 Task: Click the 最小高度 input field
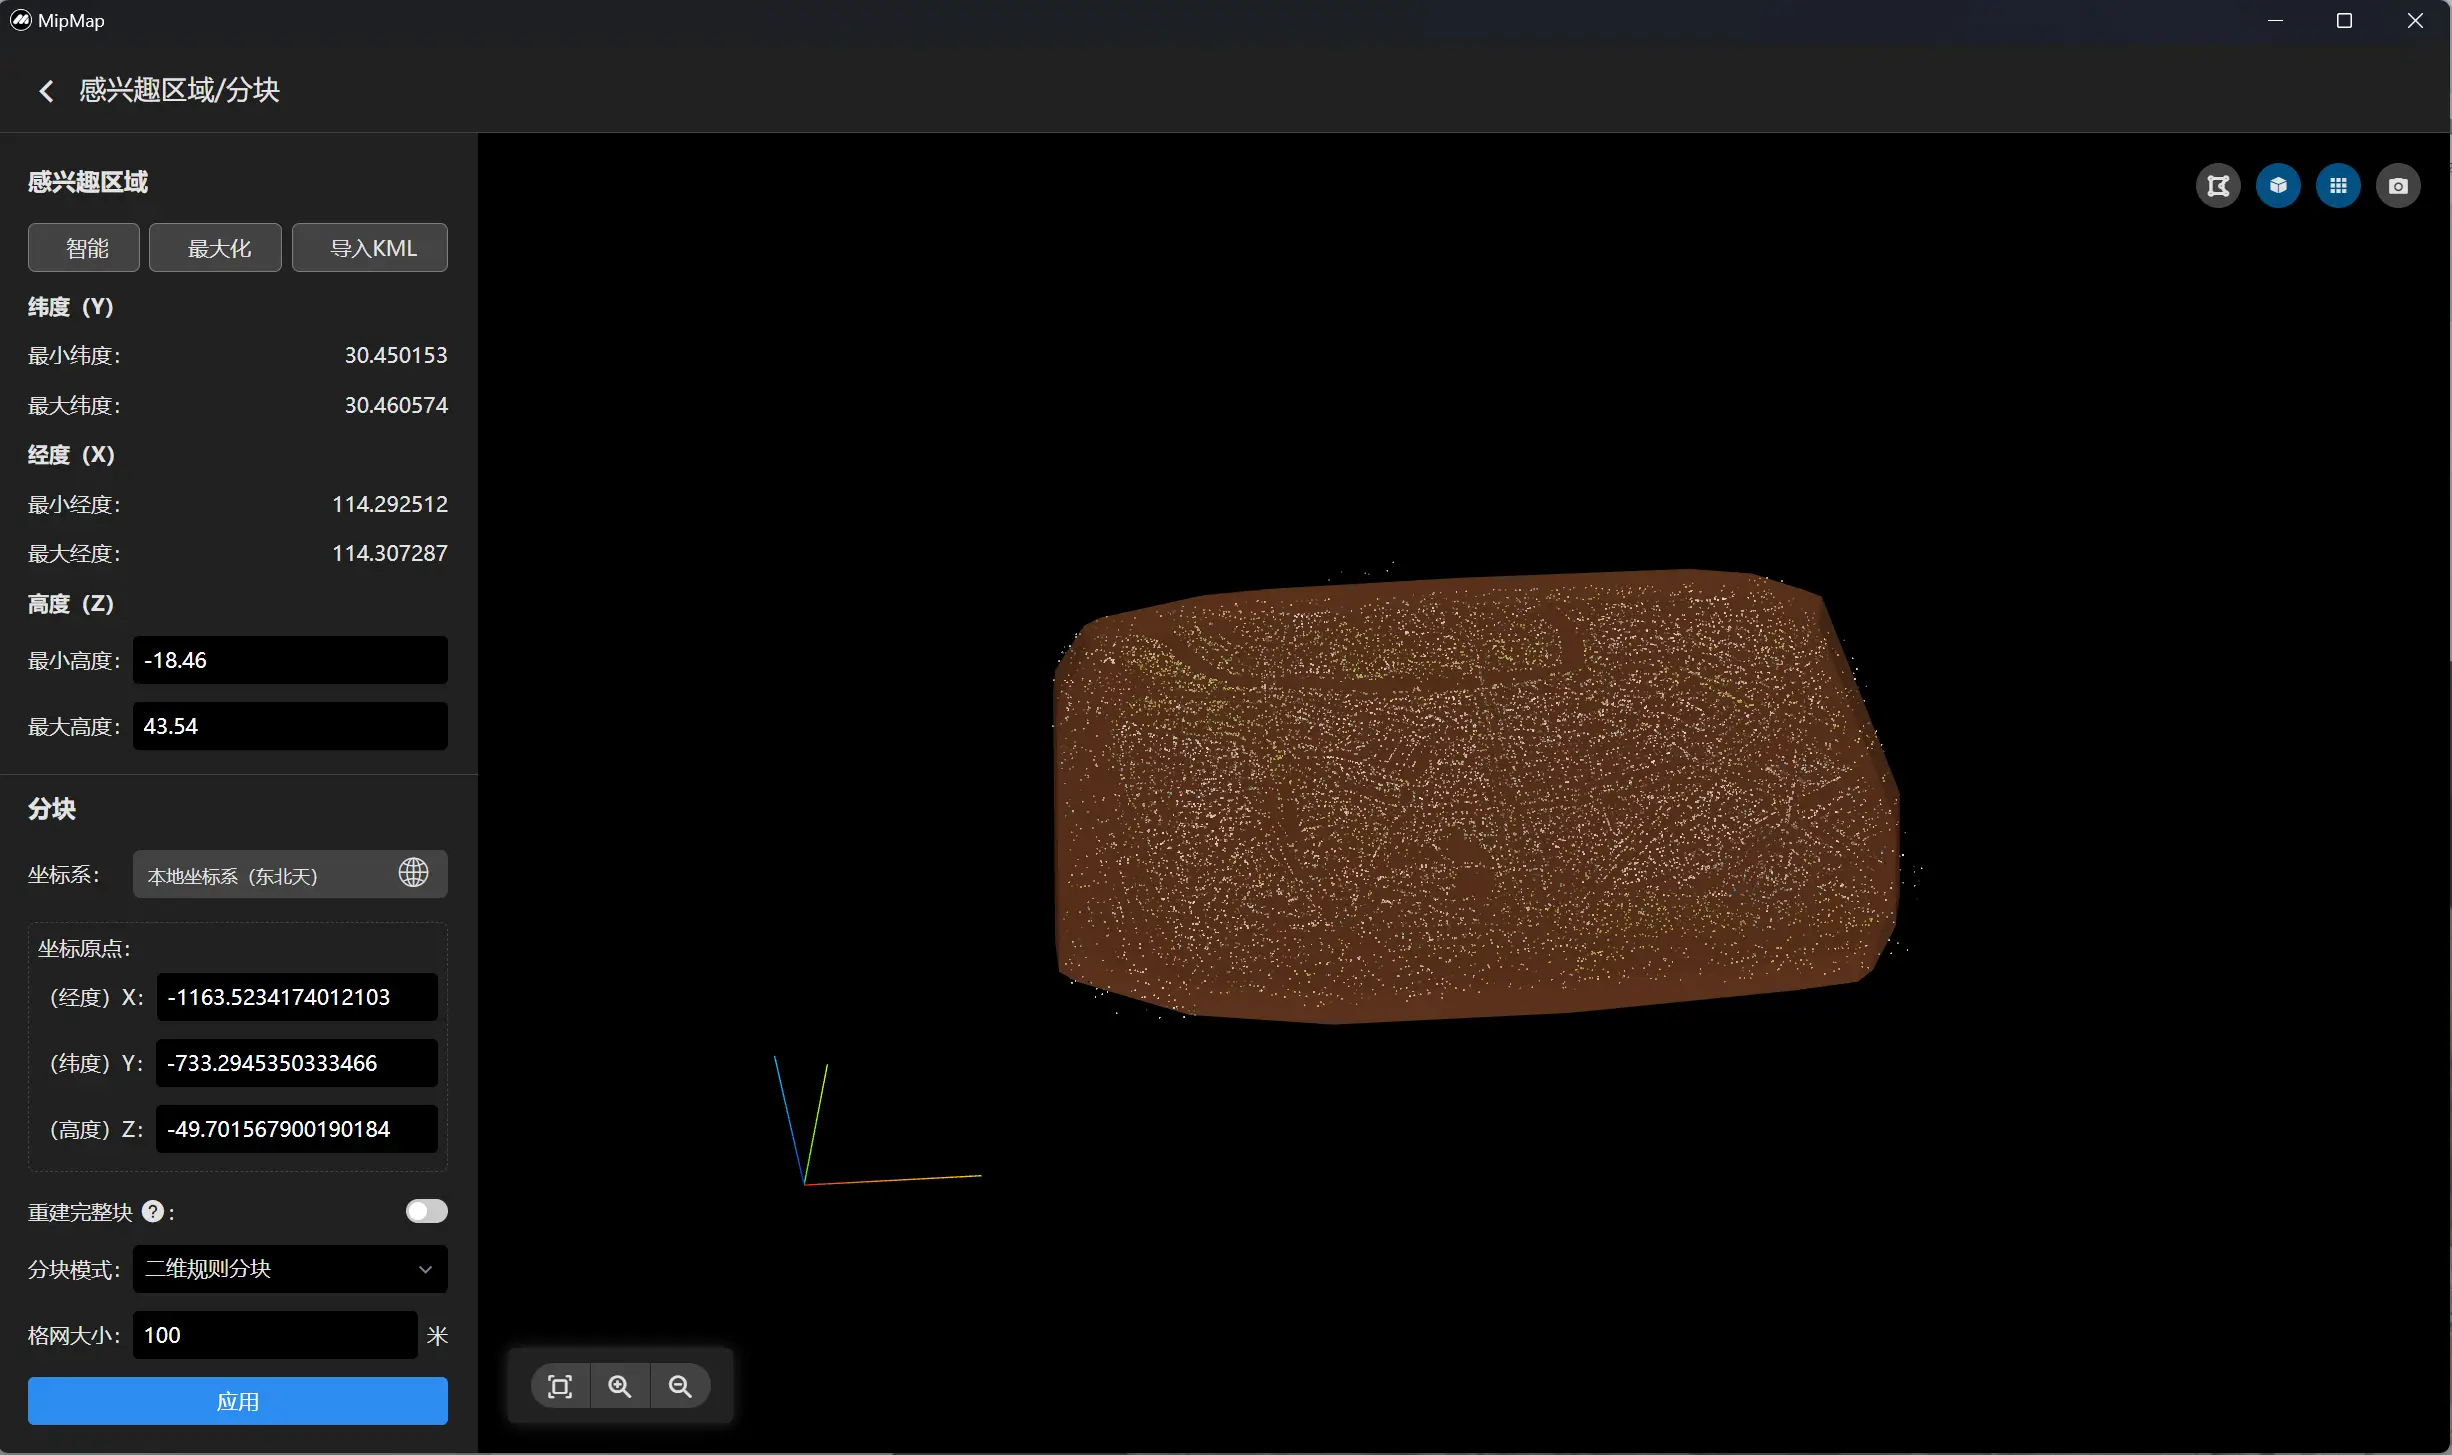pos(290,660)
